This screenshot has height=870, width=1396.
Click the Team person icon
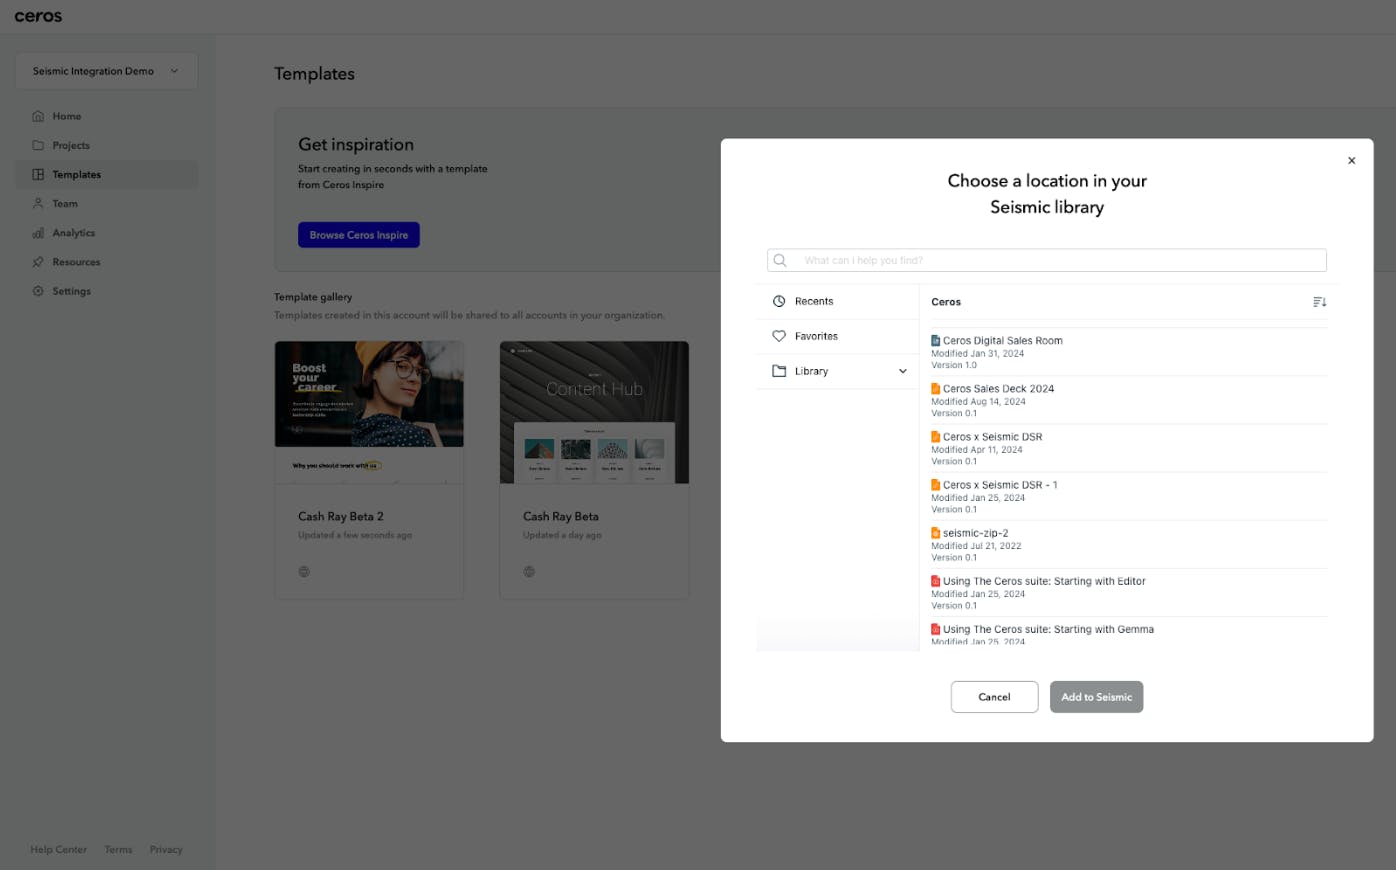38,203
